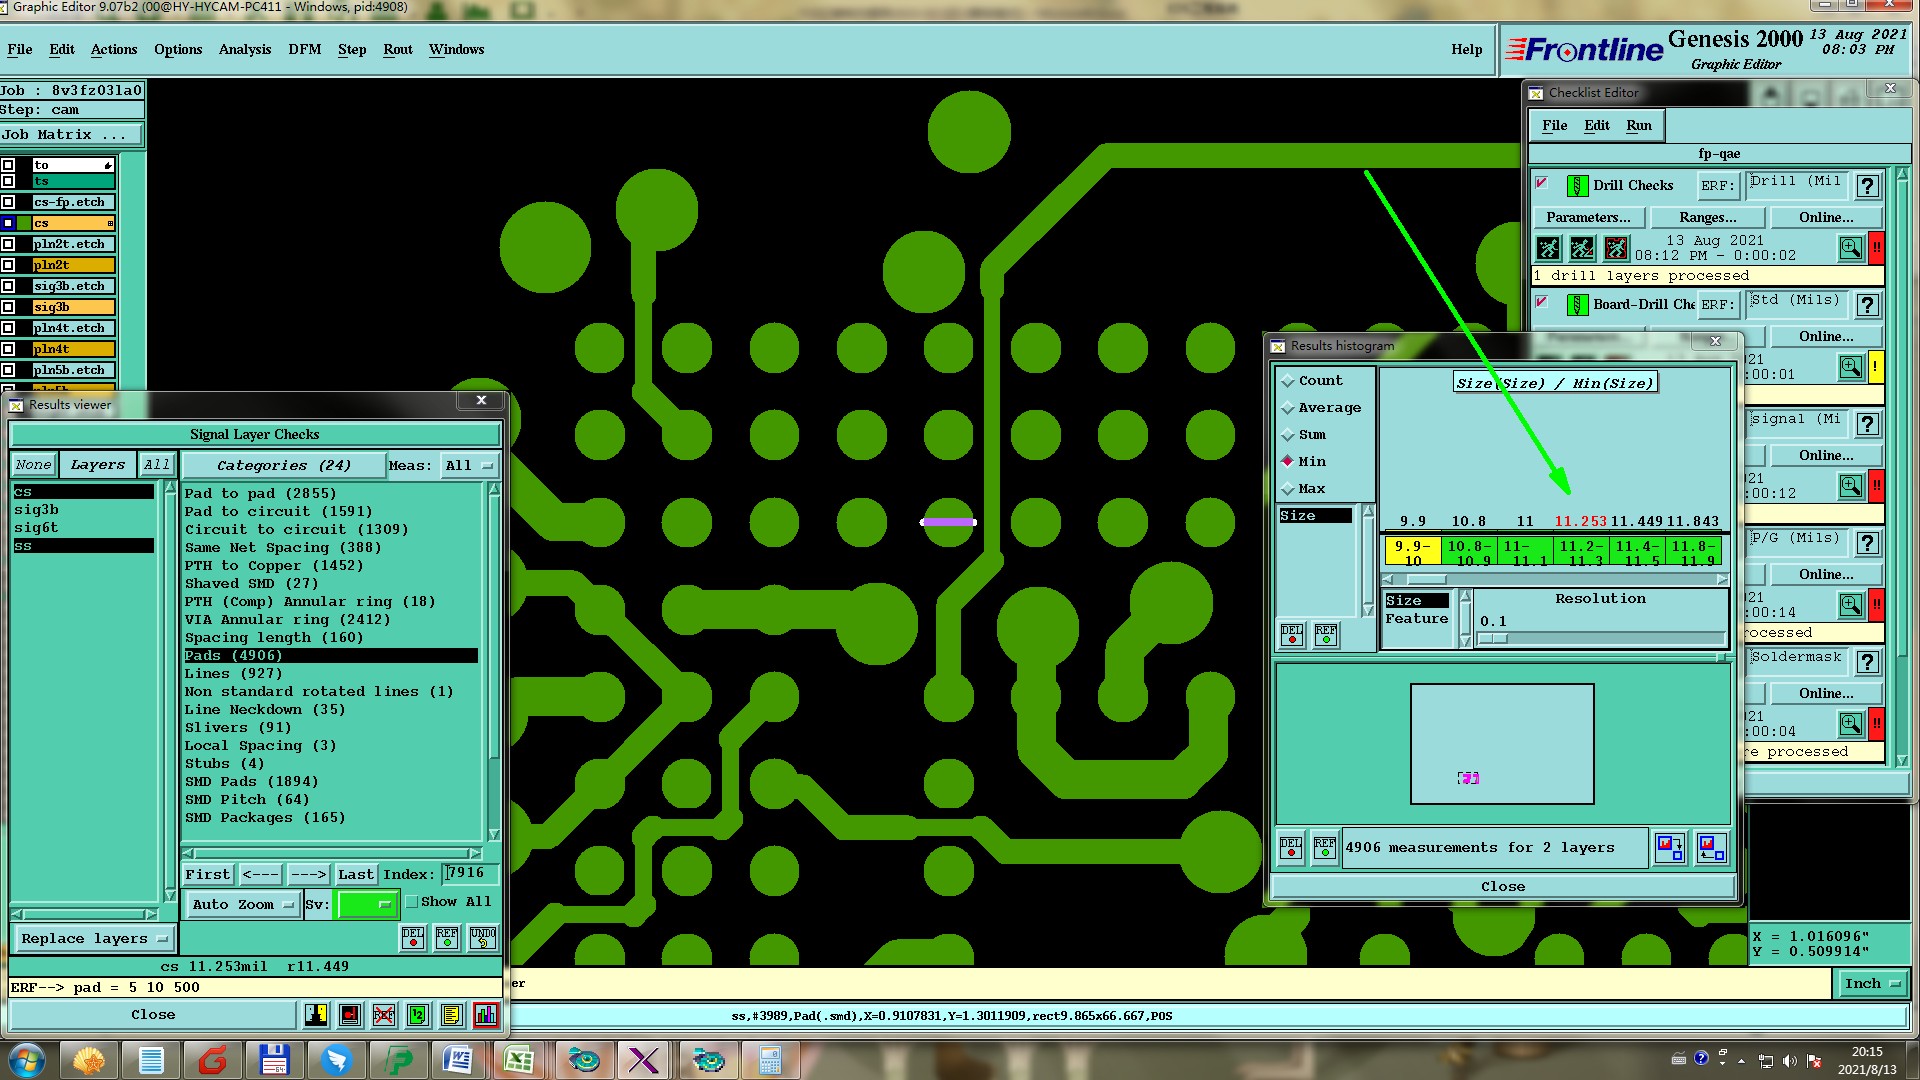The width and height of the screenshot is (1920, 1080).
Task: Click the Ranges... button under Drill Checks
Action: pyautogui.click(x=1707, y=217)
